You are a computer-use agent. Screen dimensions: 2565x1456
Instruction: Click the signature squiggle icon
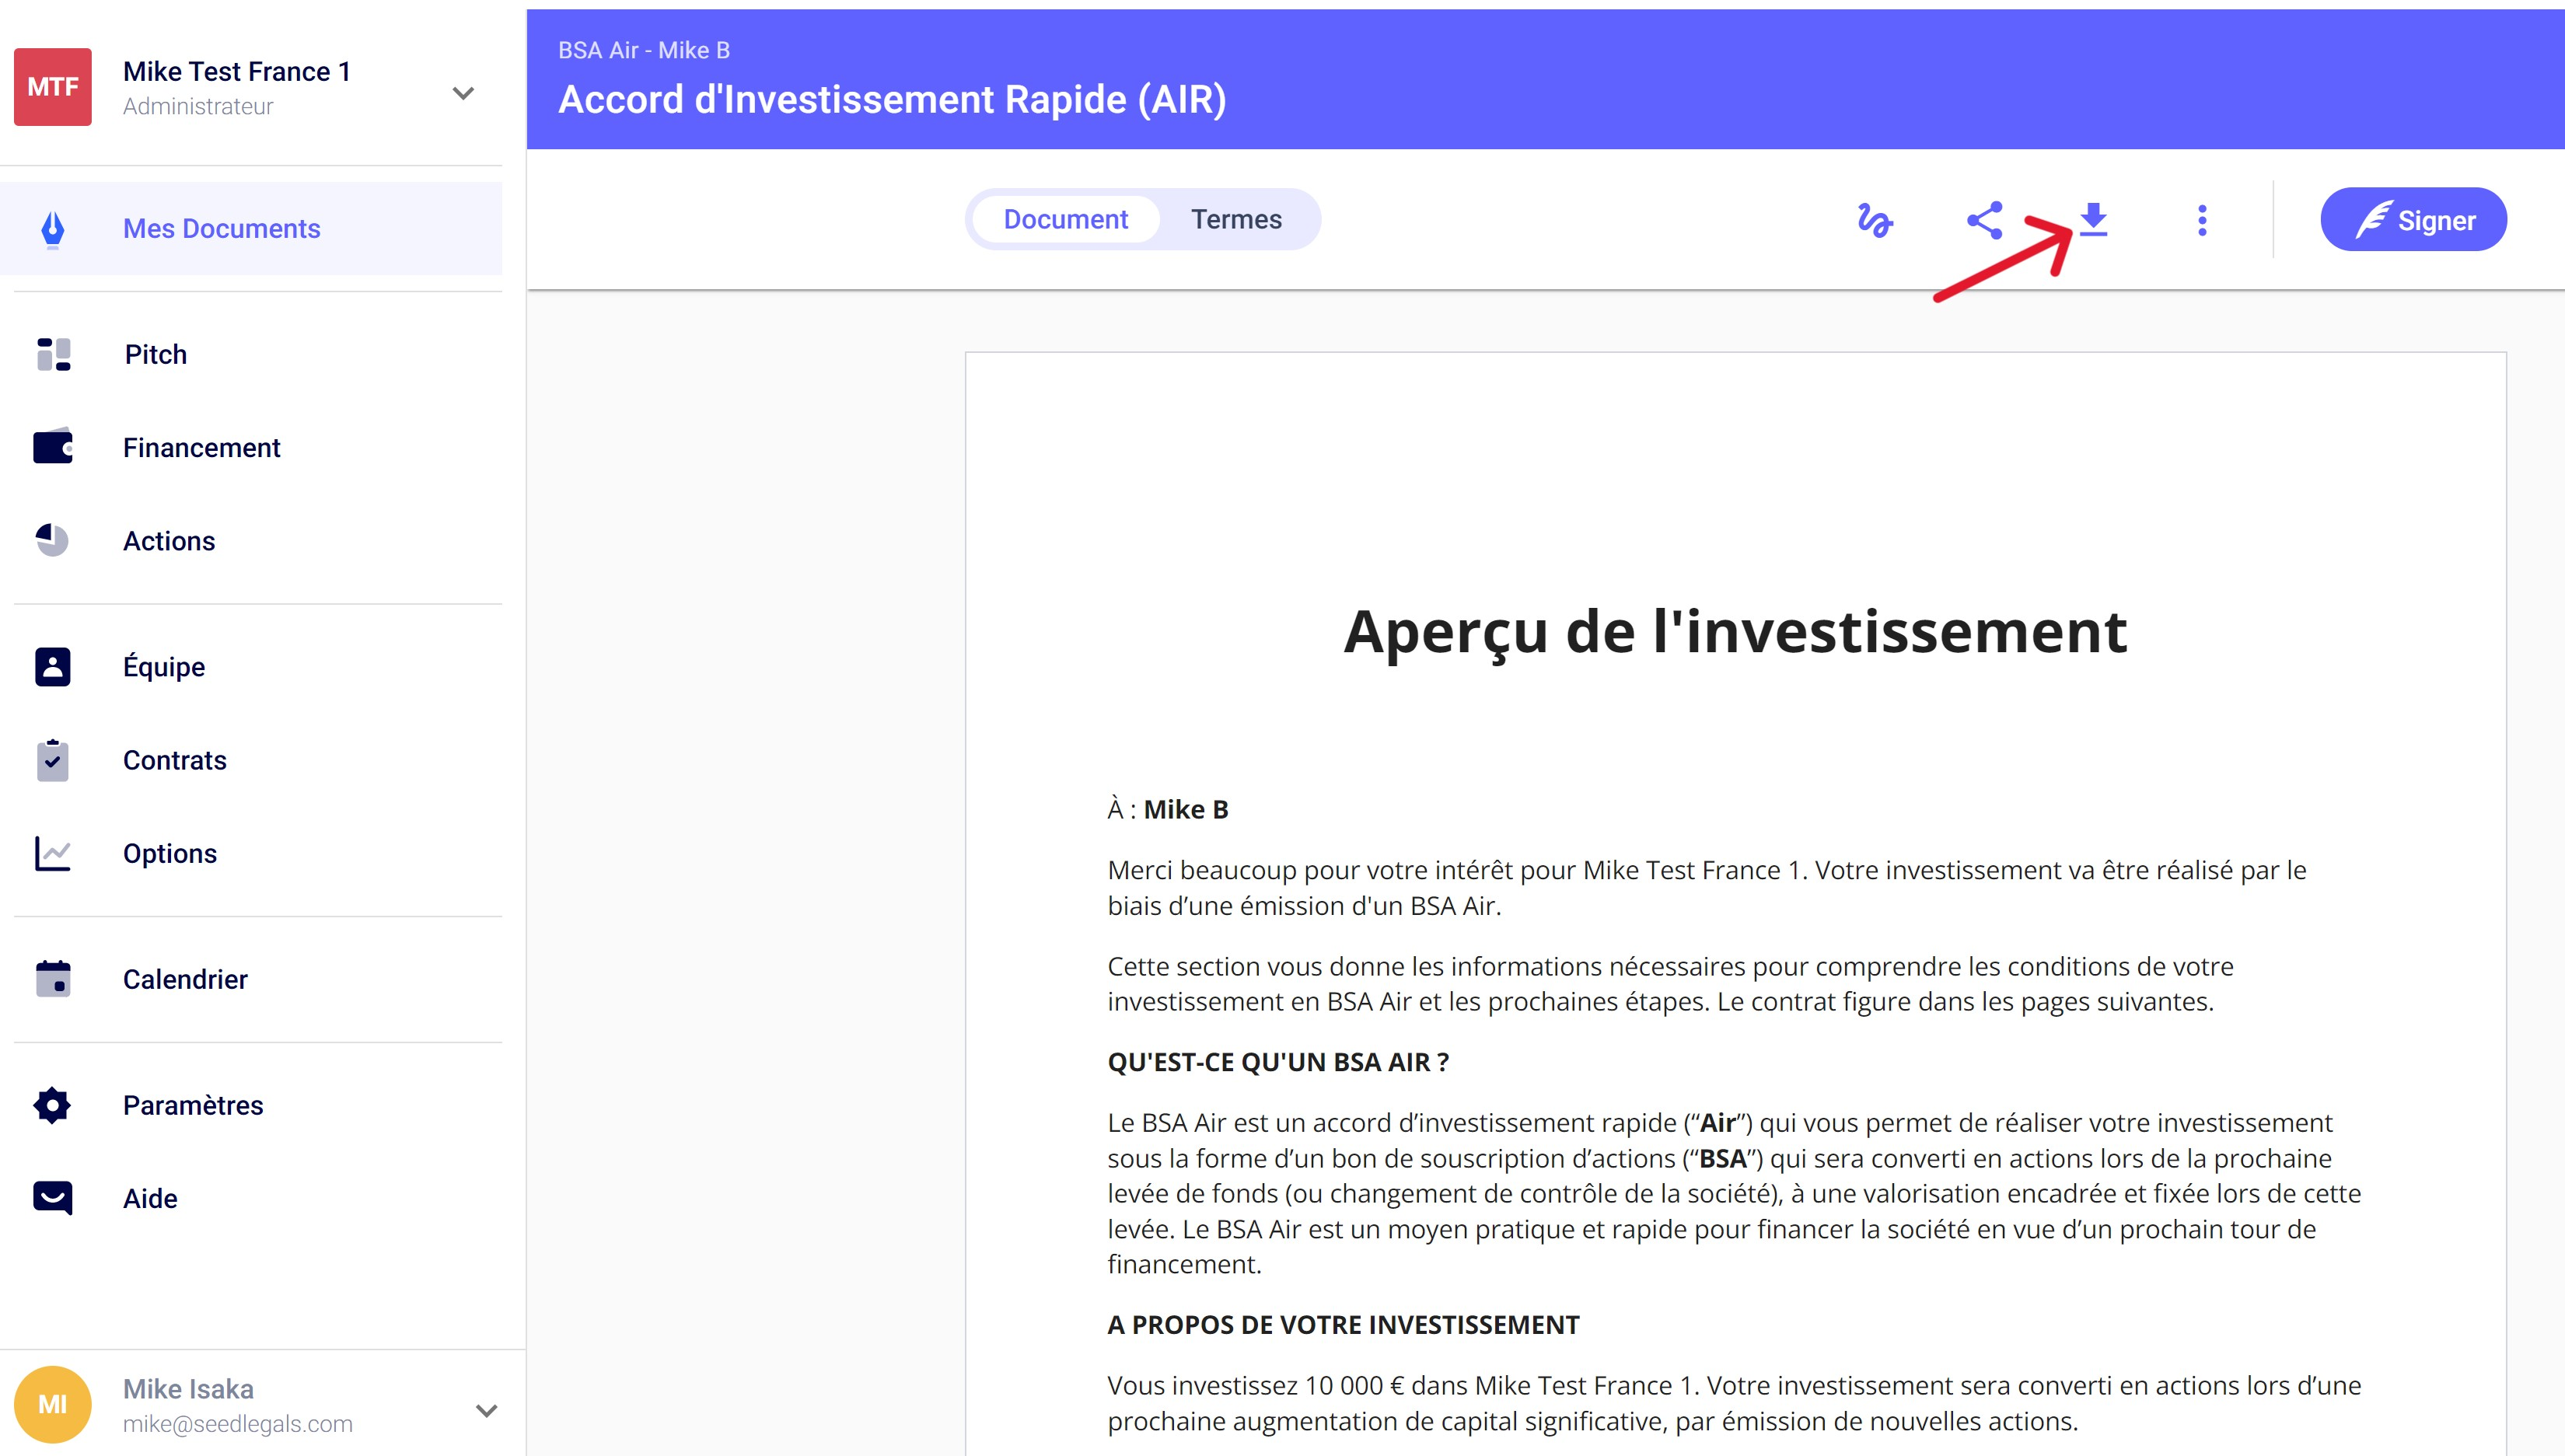click(1874, 220)
